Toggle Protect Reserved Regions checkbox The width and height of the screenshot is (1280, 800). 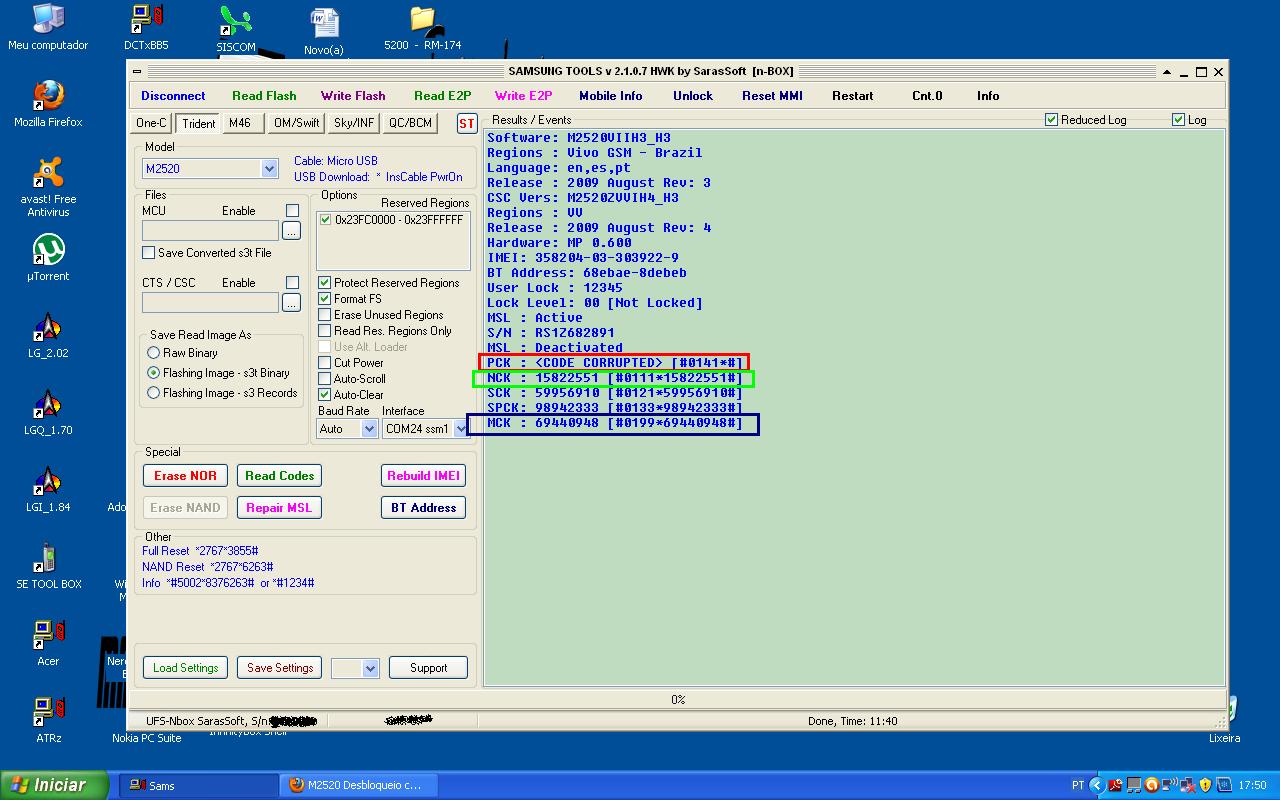pyautogui.click(x=324, y=283)
